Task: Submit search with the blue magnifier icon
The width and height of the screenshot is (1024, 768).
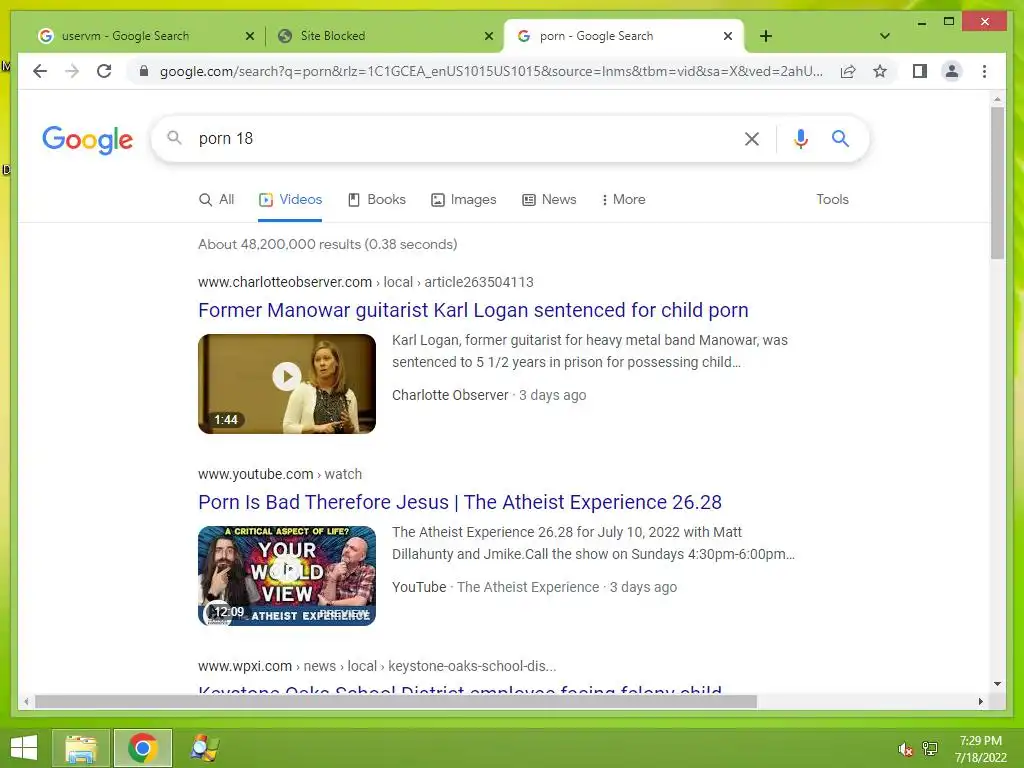Action: click(840, 138)
